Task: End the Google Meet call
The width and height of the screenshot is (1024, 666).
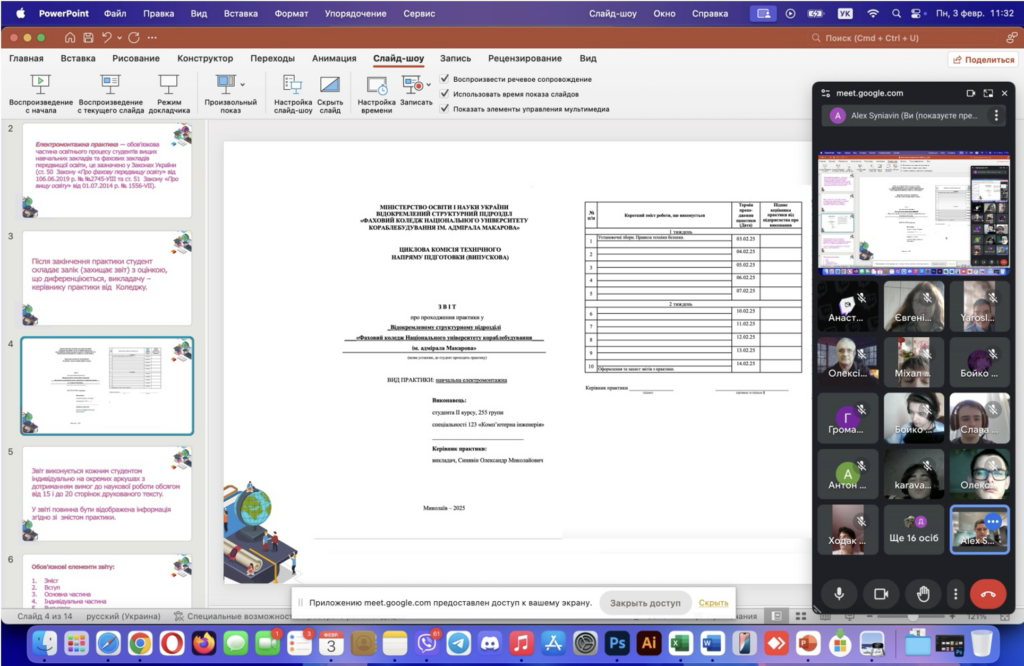Action: pos(987,594)
